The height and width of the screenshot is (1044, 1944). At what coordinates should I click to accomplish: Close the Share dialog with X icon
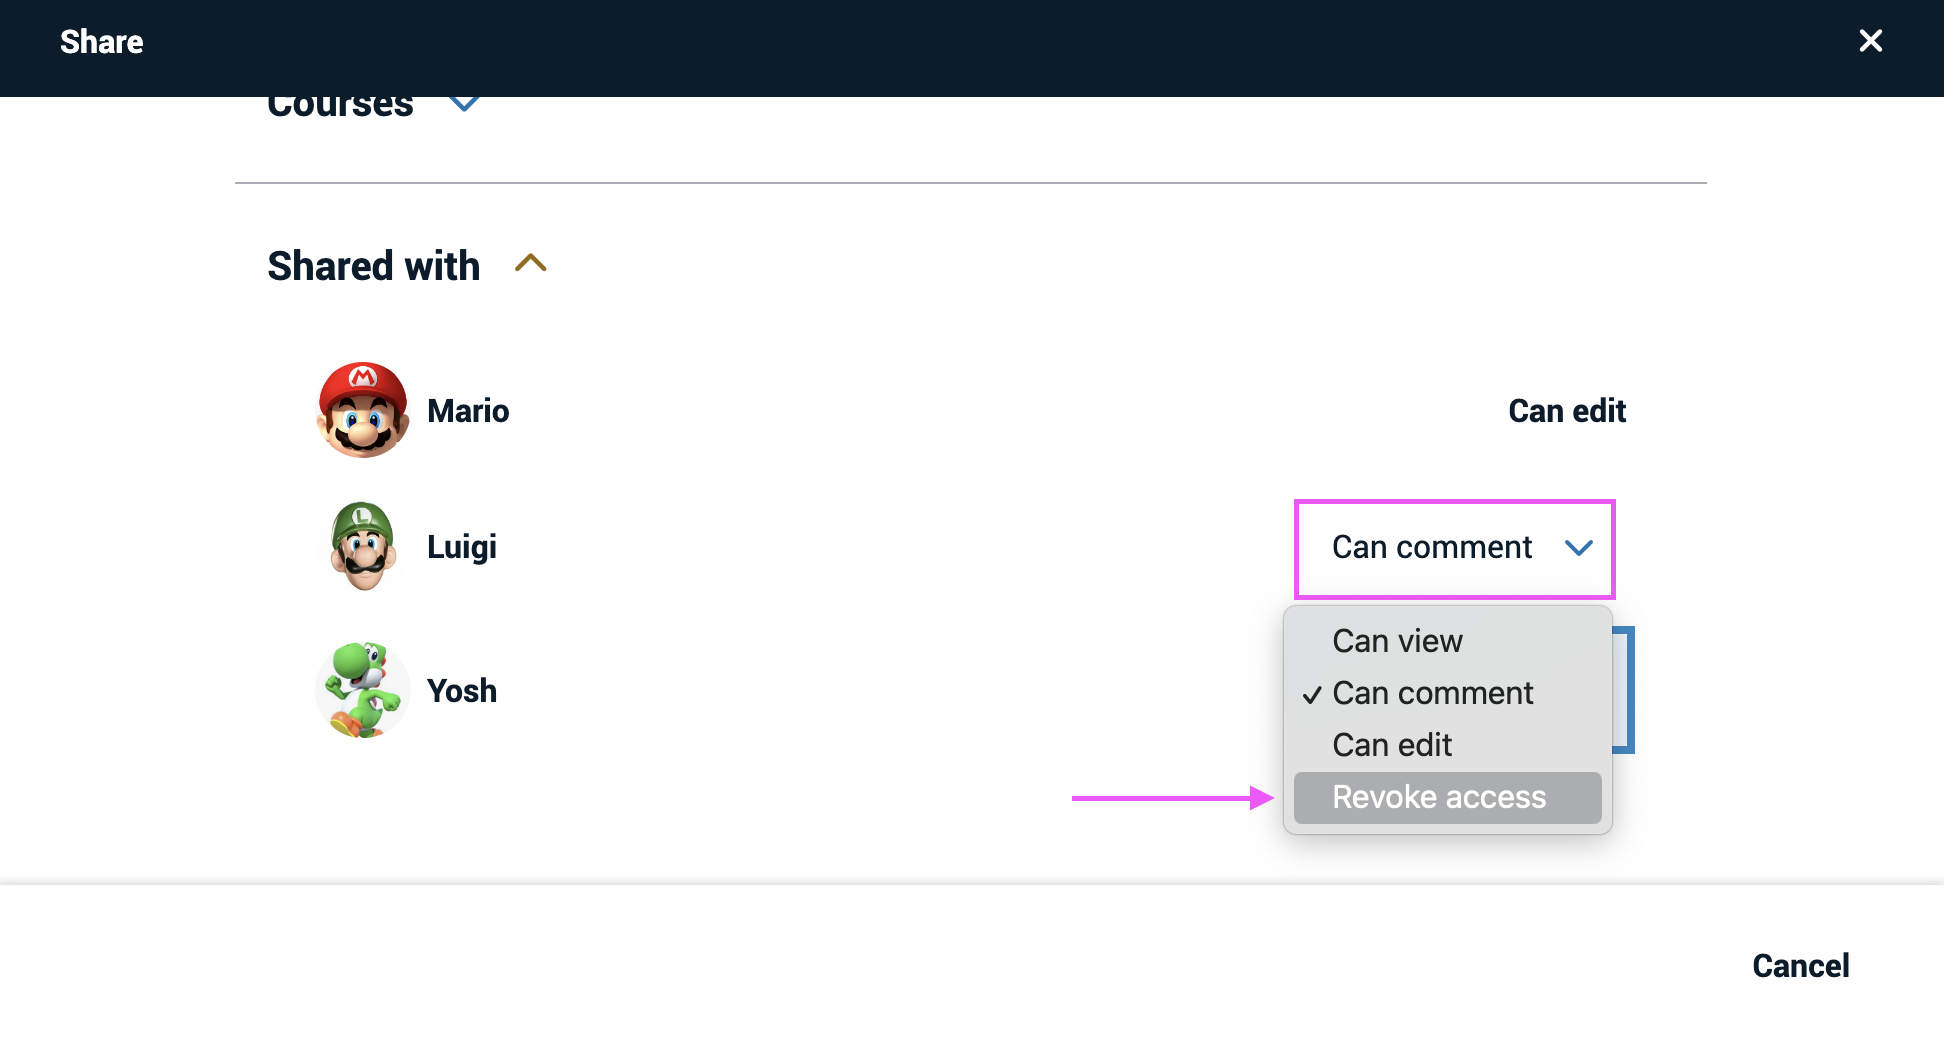pos(1870,41)
